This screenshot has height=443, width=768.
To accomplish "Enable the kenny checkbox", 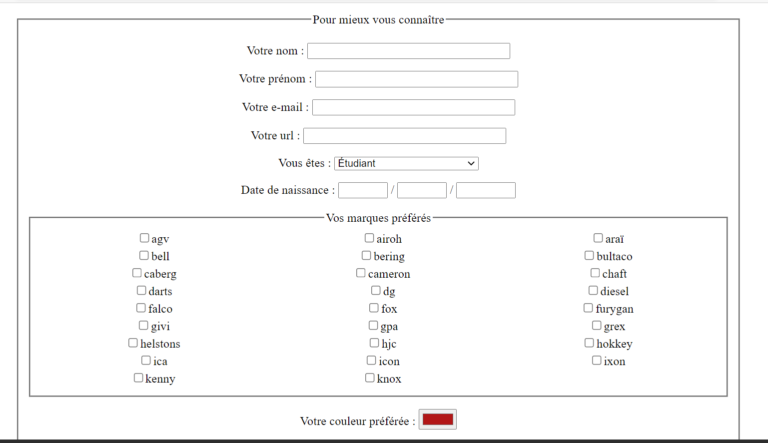I will 138,378.
